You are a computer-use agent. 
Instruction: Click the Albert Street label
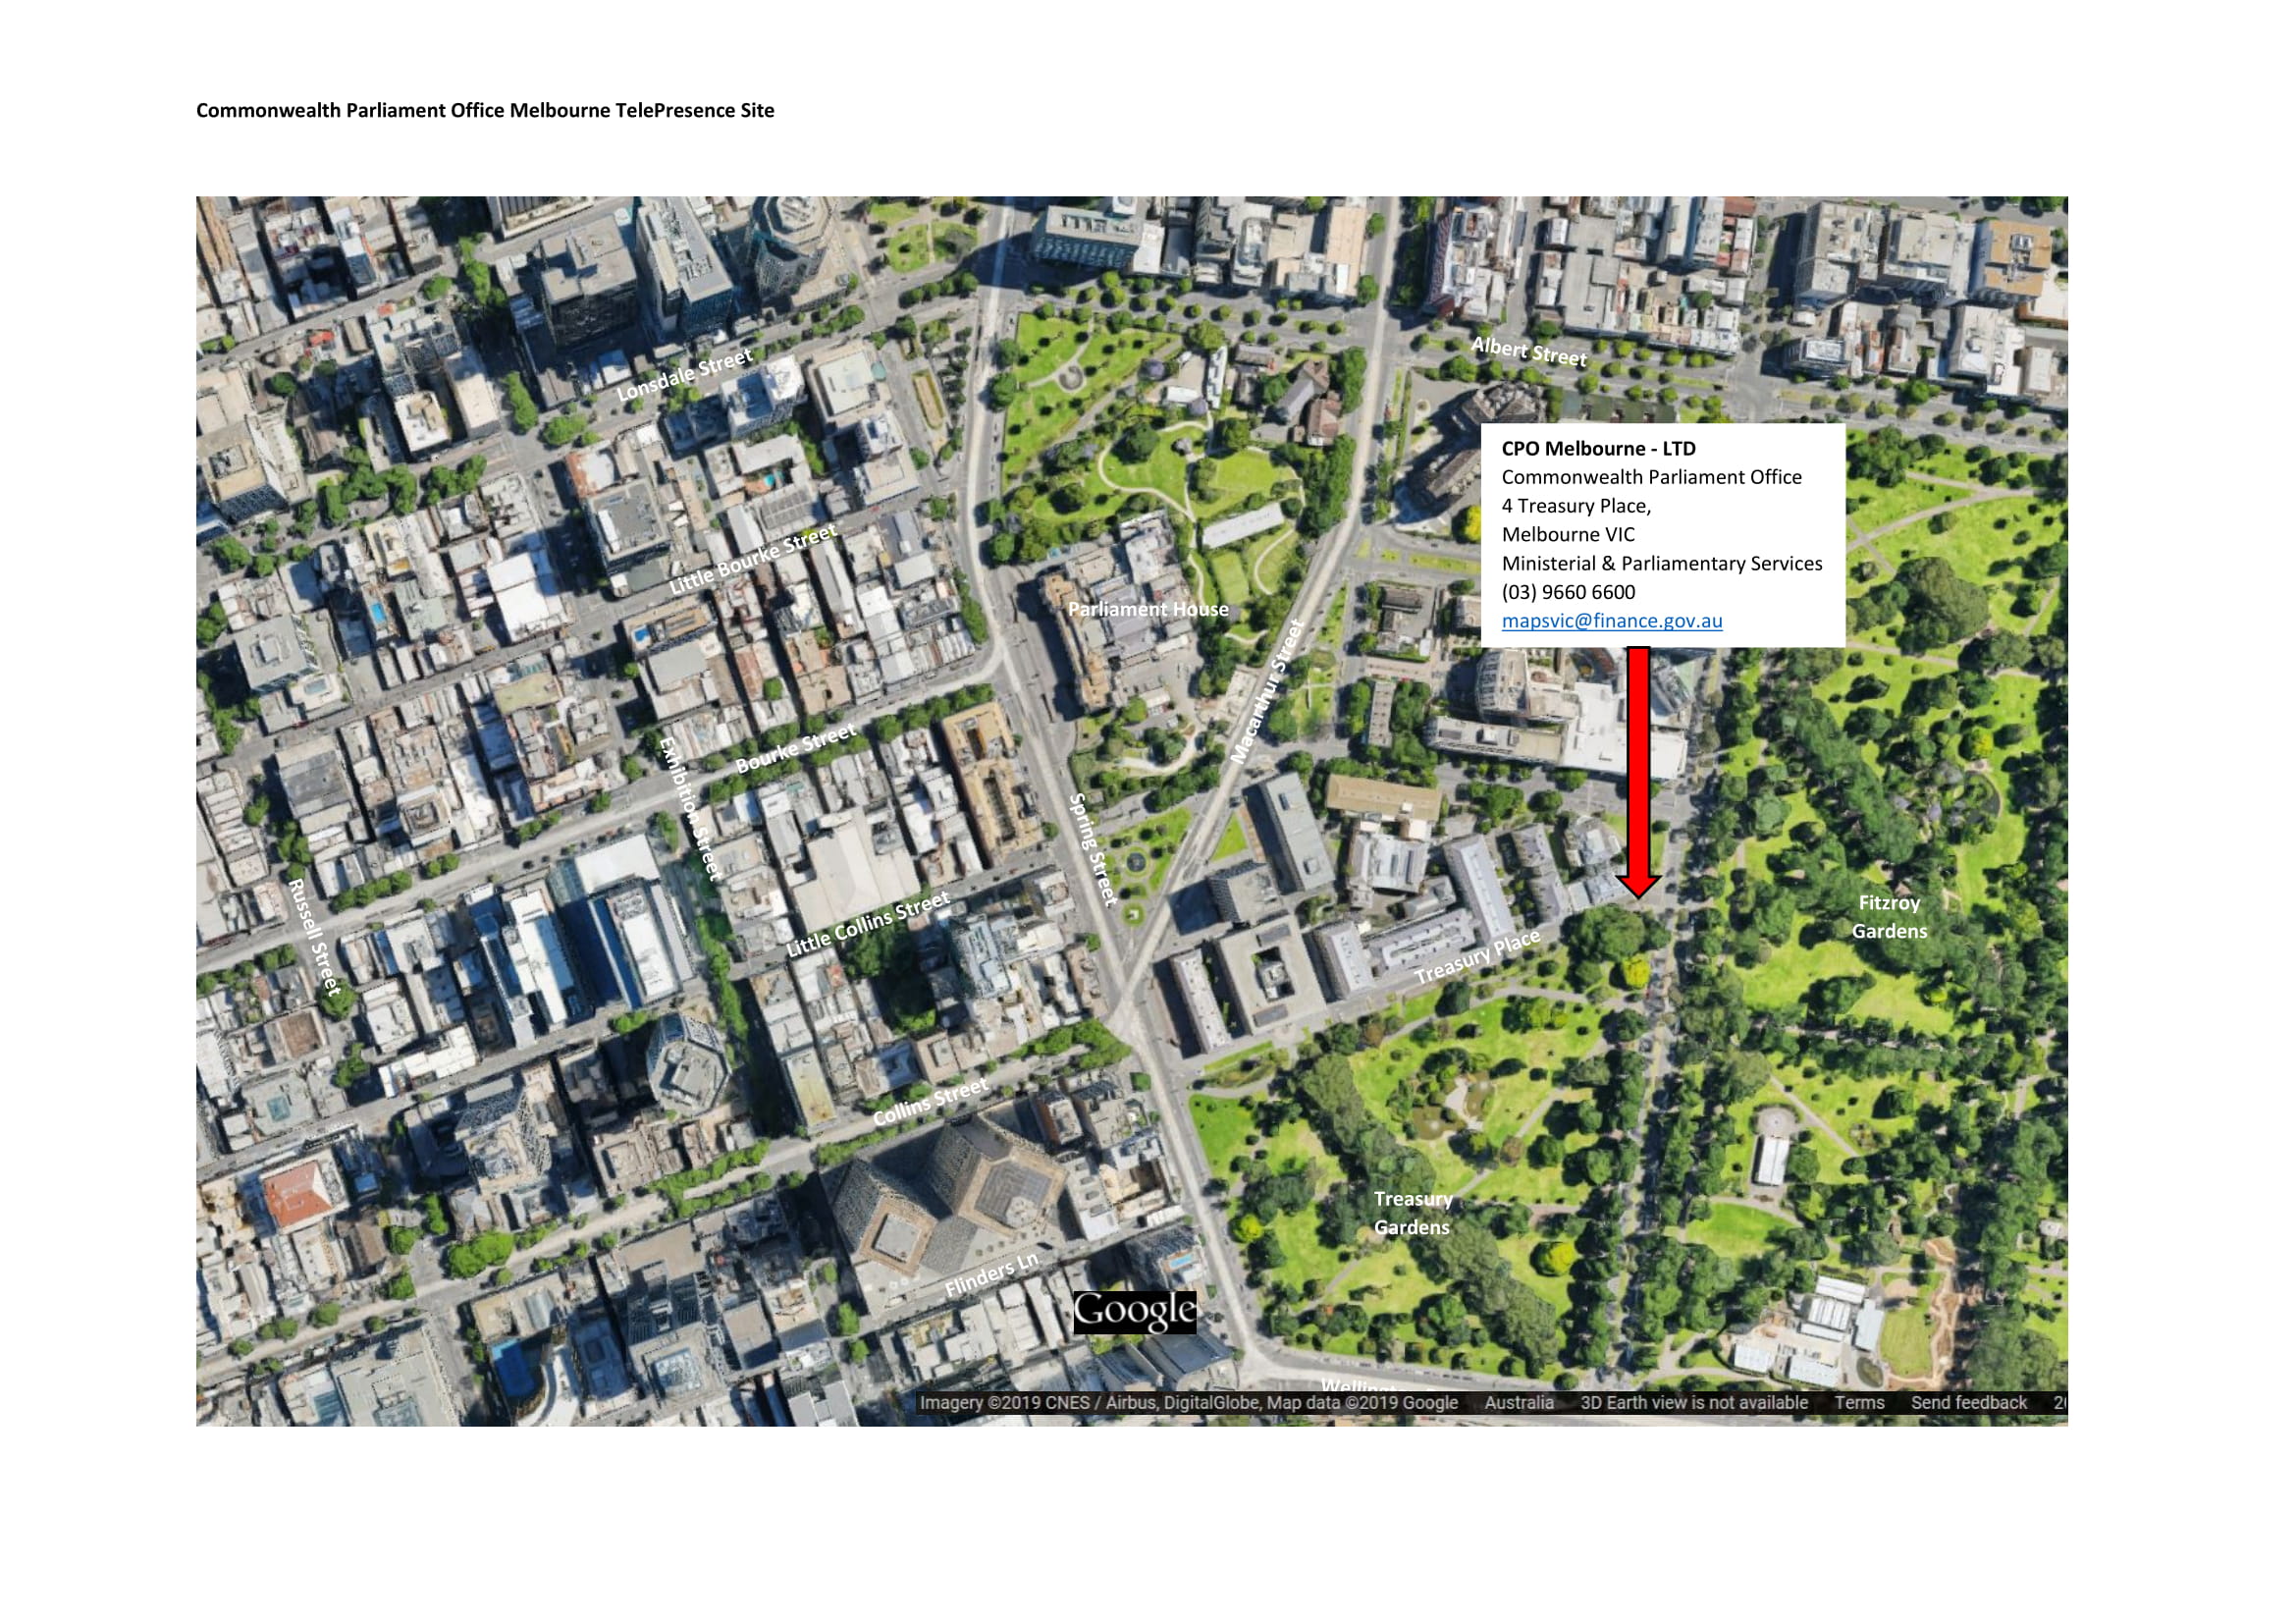pyautogui.click(x=1529, y=352)
